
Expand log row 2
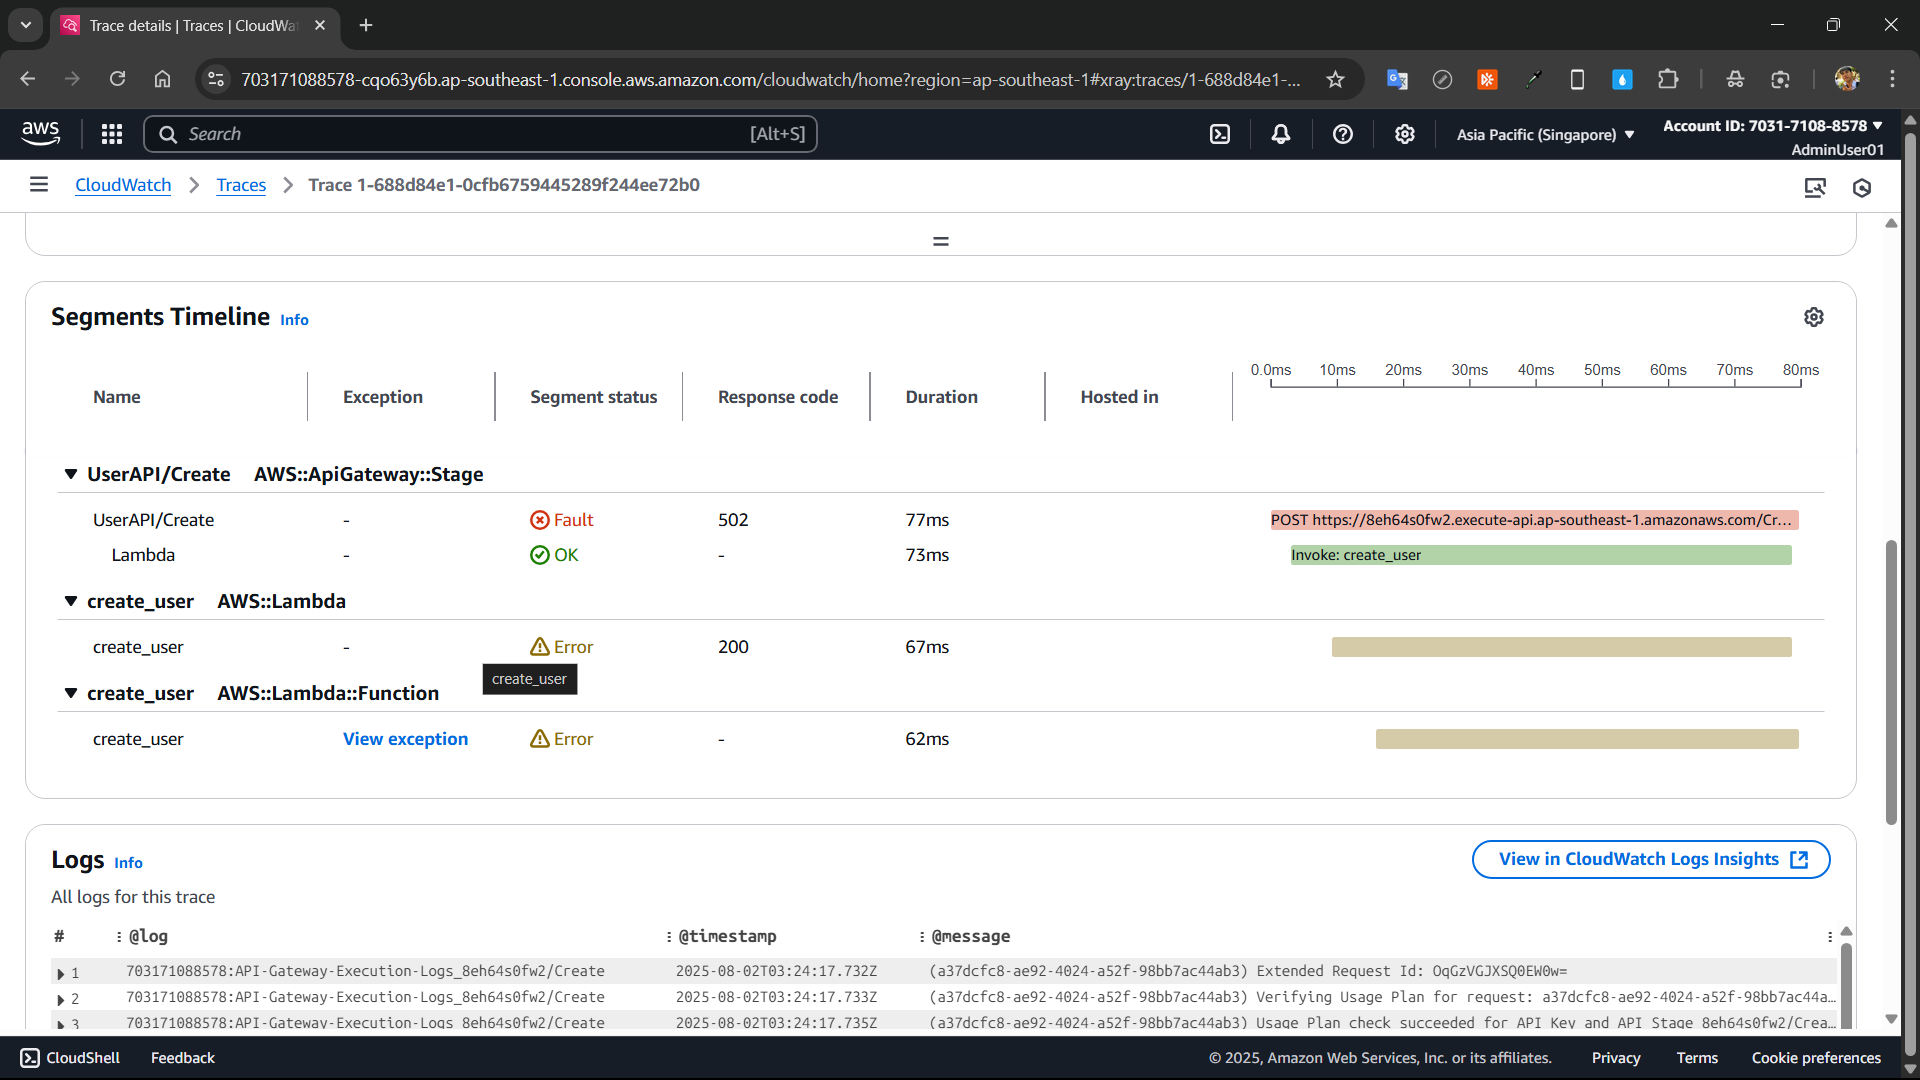coord(61,999)
